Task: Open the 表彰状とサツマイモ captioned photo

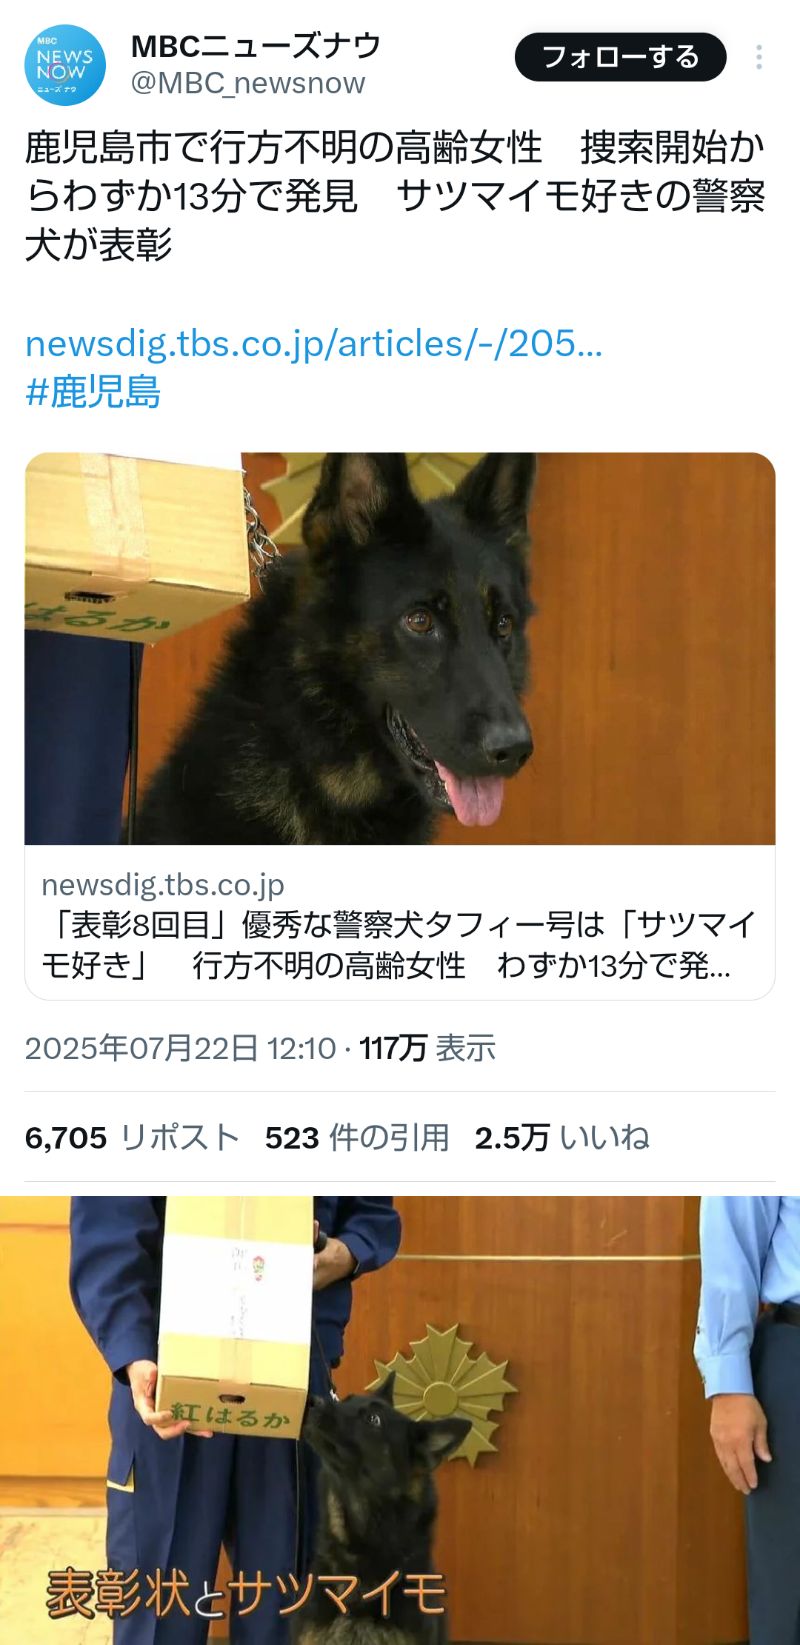Action: coord(400,1420)
